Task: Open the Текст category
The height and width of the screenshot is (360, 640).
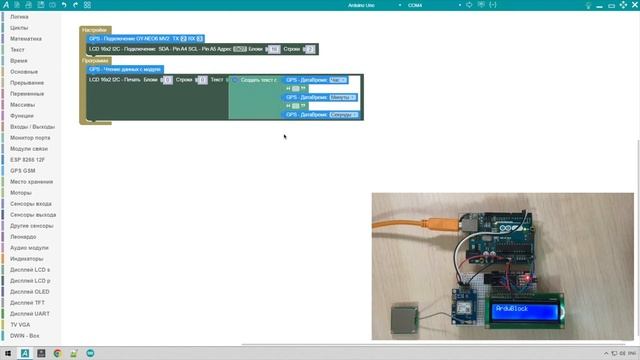Action: coord(17,50)
